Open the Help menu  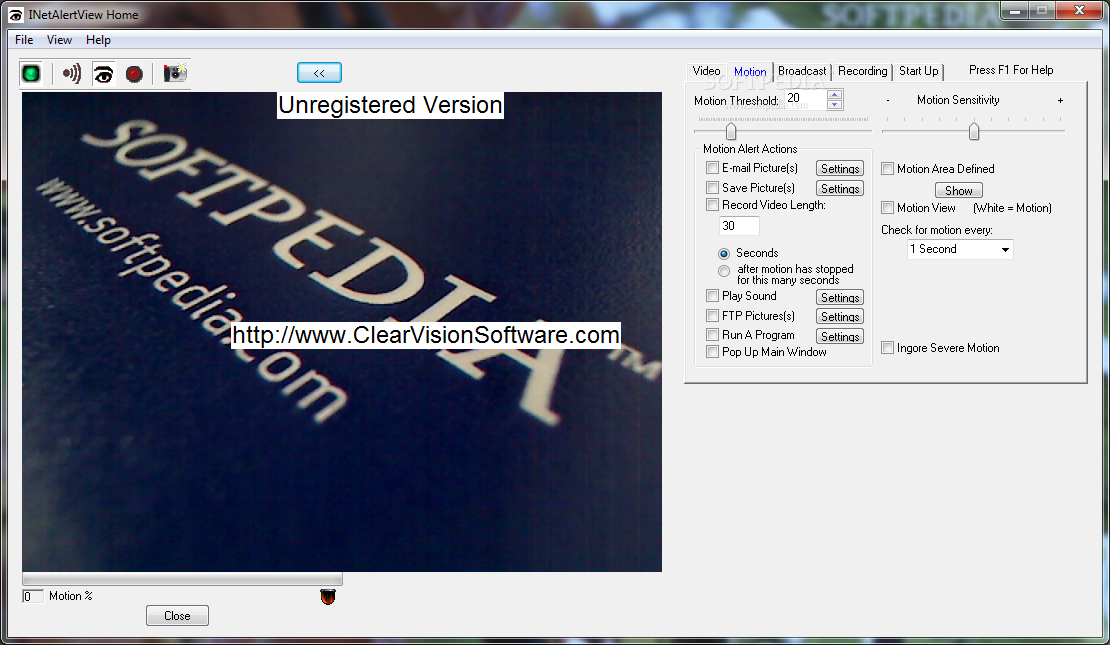tap(98, 40)
